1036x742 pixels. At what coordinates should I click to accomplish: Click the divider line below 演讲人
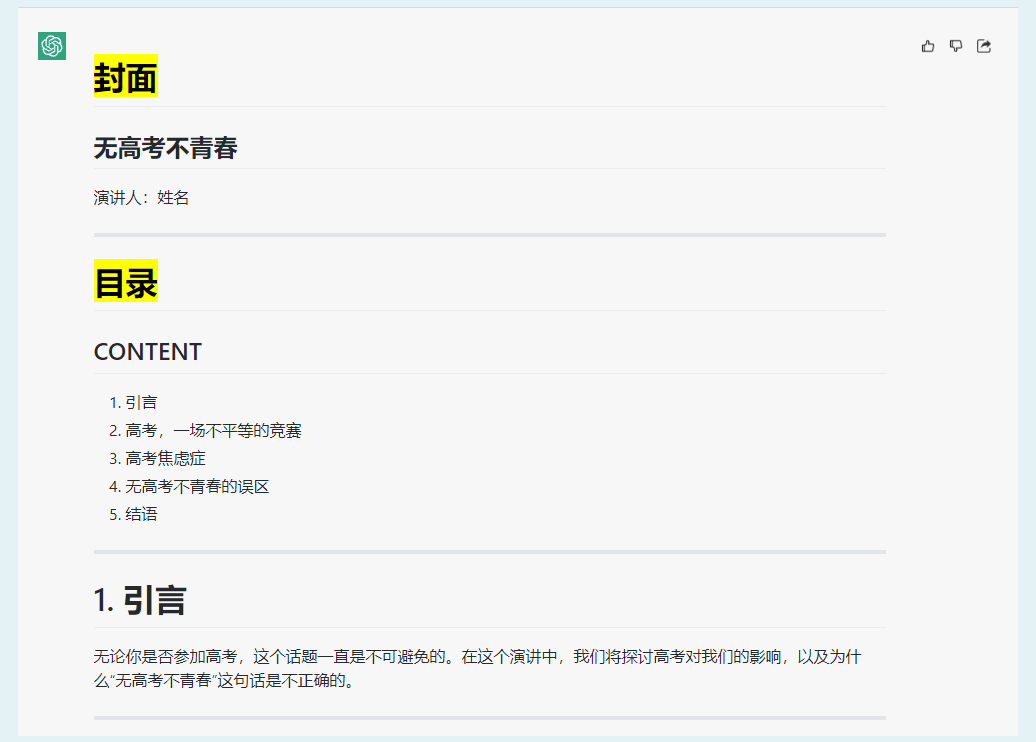489,235
